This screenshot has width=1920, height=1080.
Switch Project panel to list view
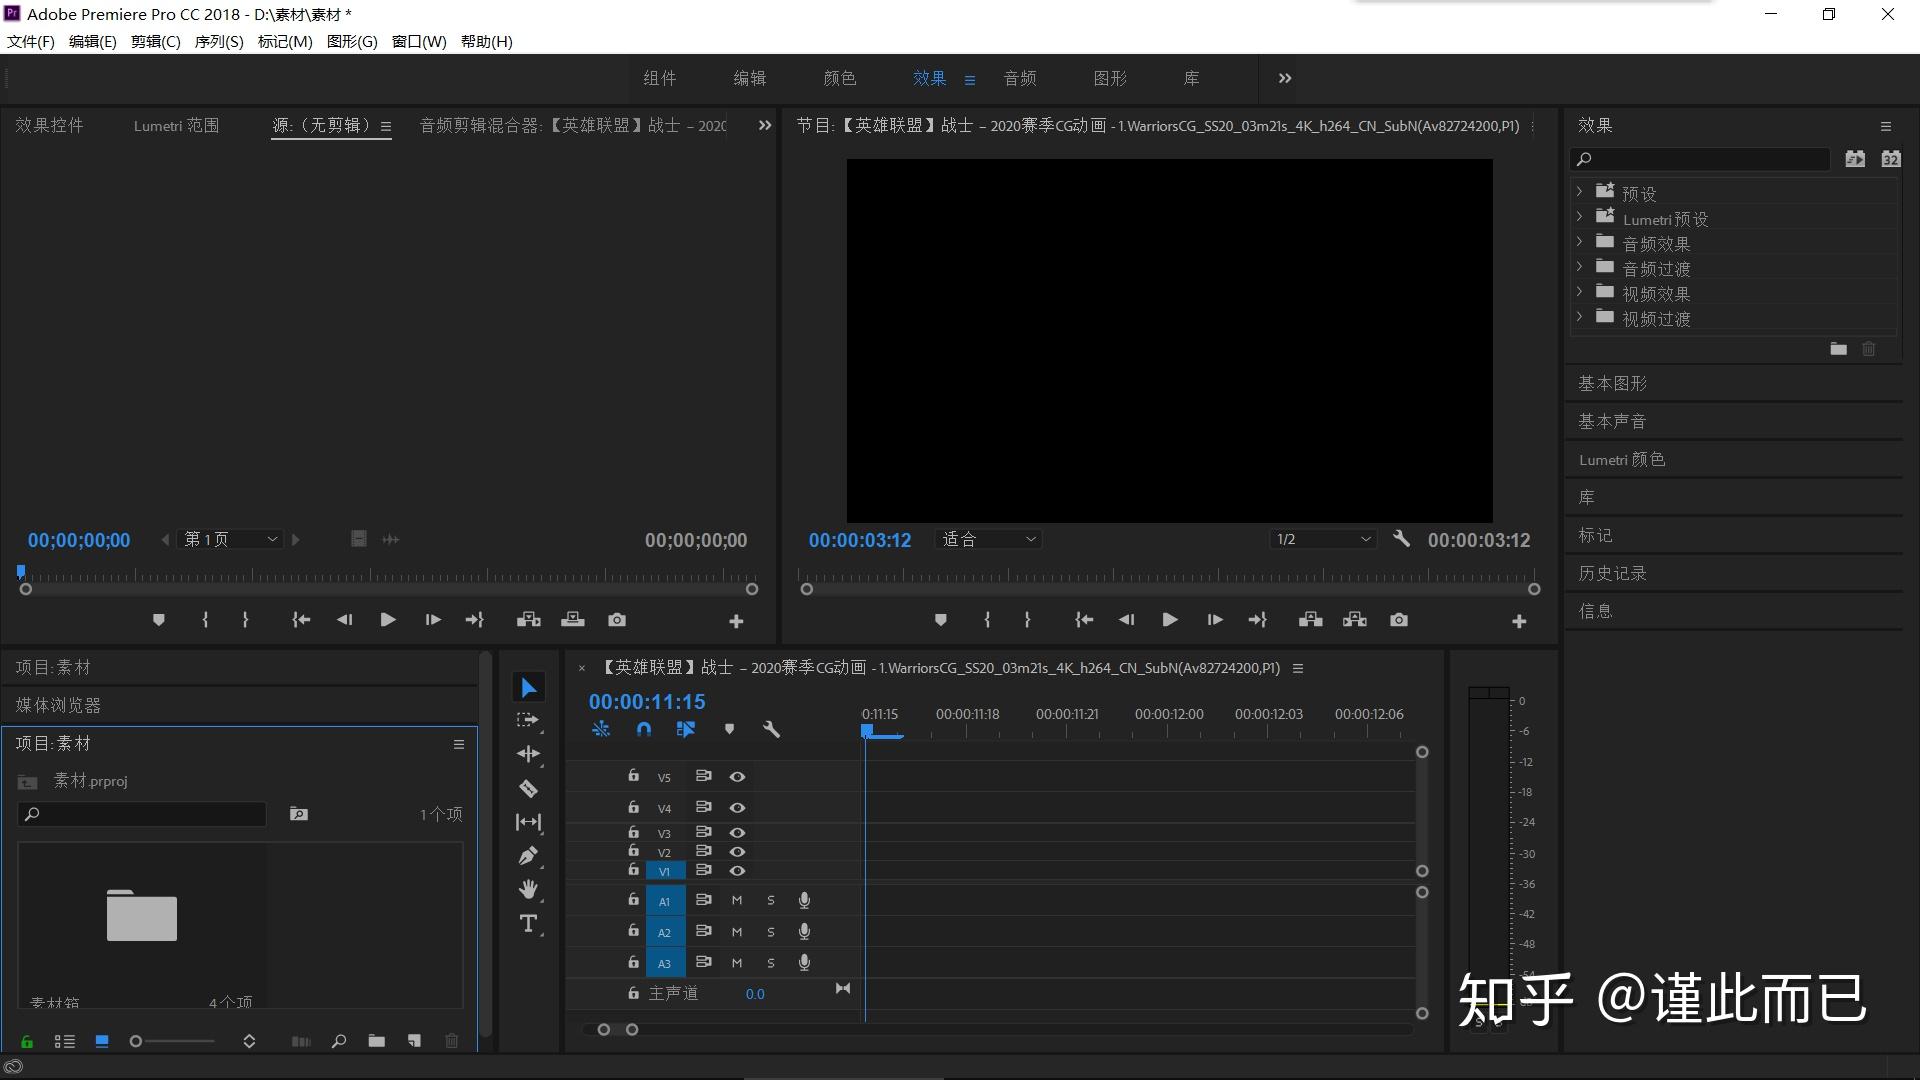pyautogui.click(x=64, y=1041)
